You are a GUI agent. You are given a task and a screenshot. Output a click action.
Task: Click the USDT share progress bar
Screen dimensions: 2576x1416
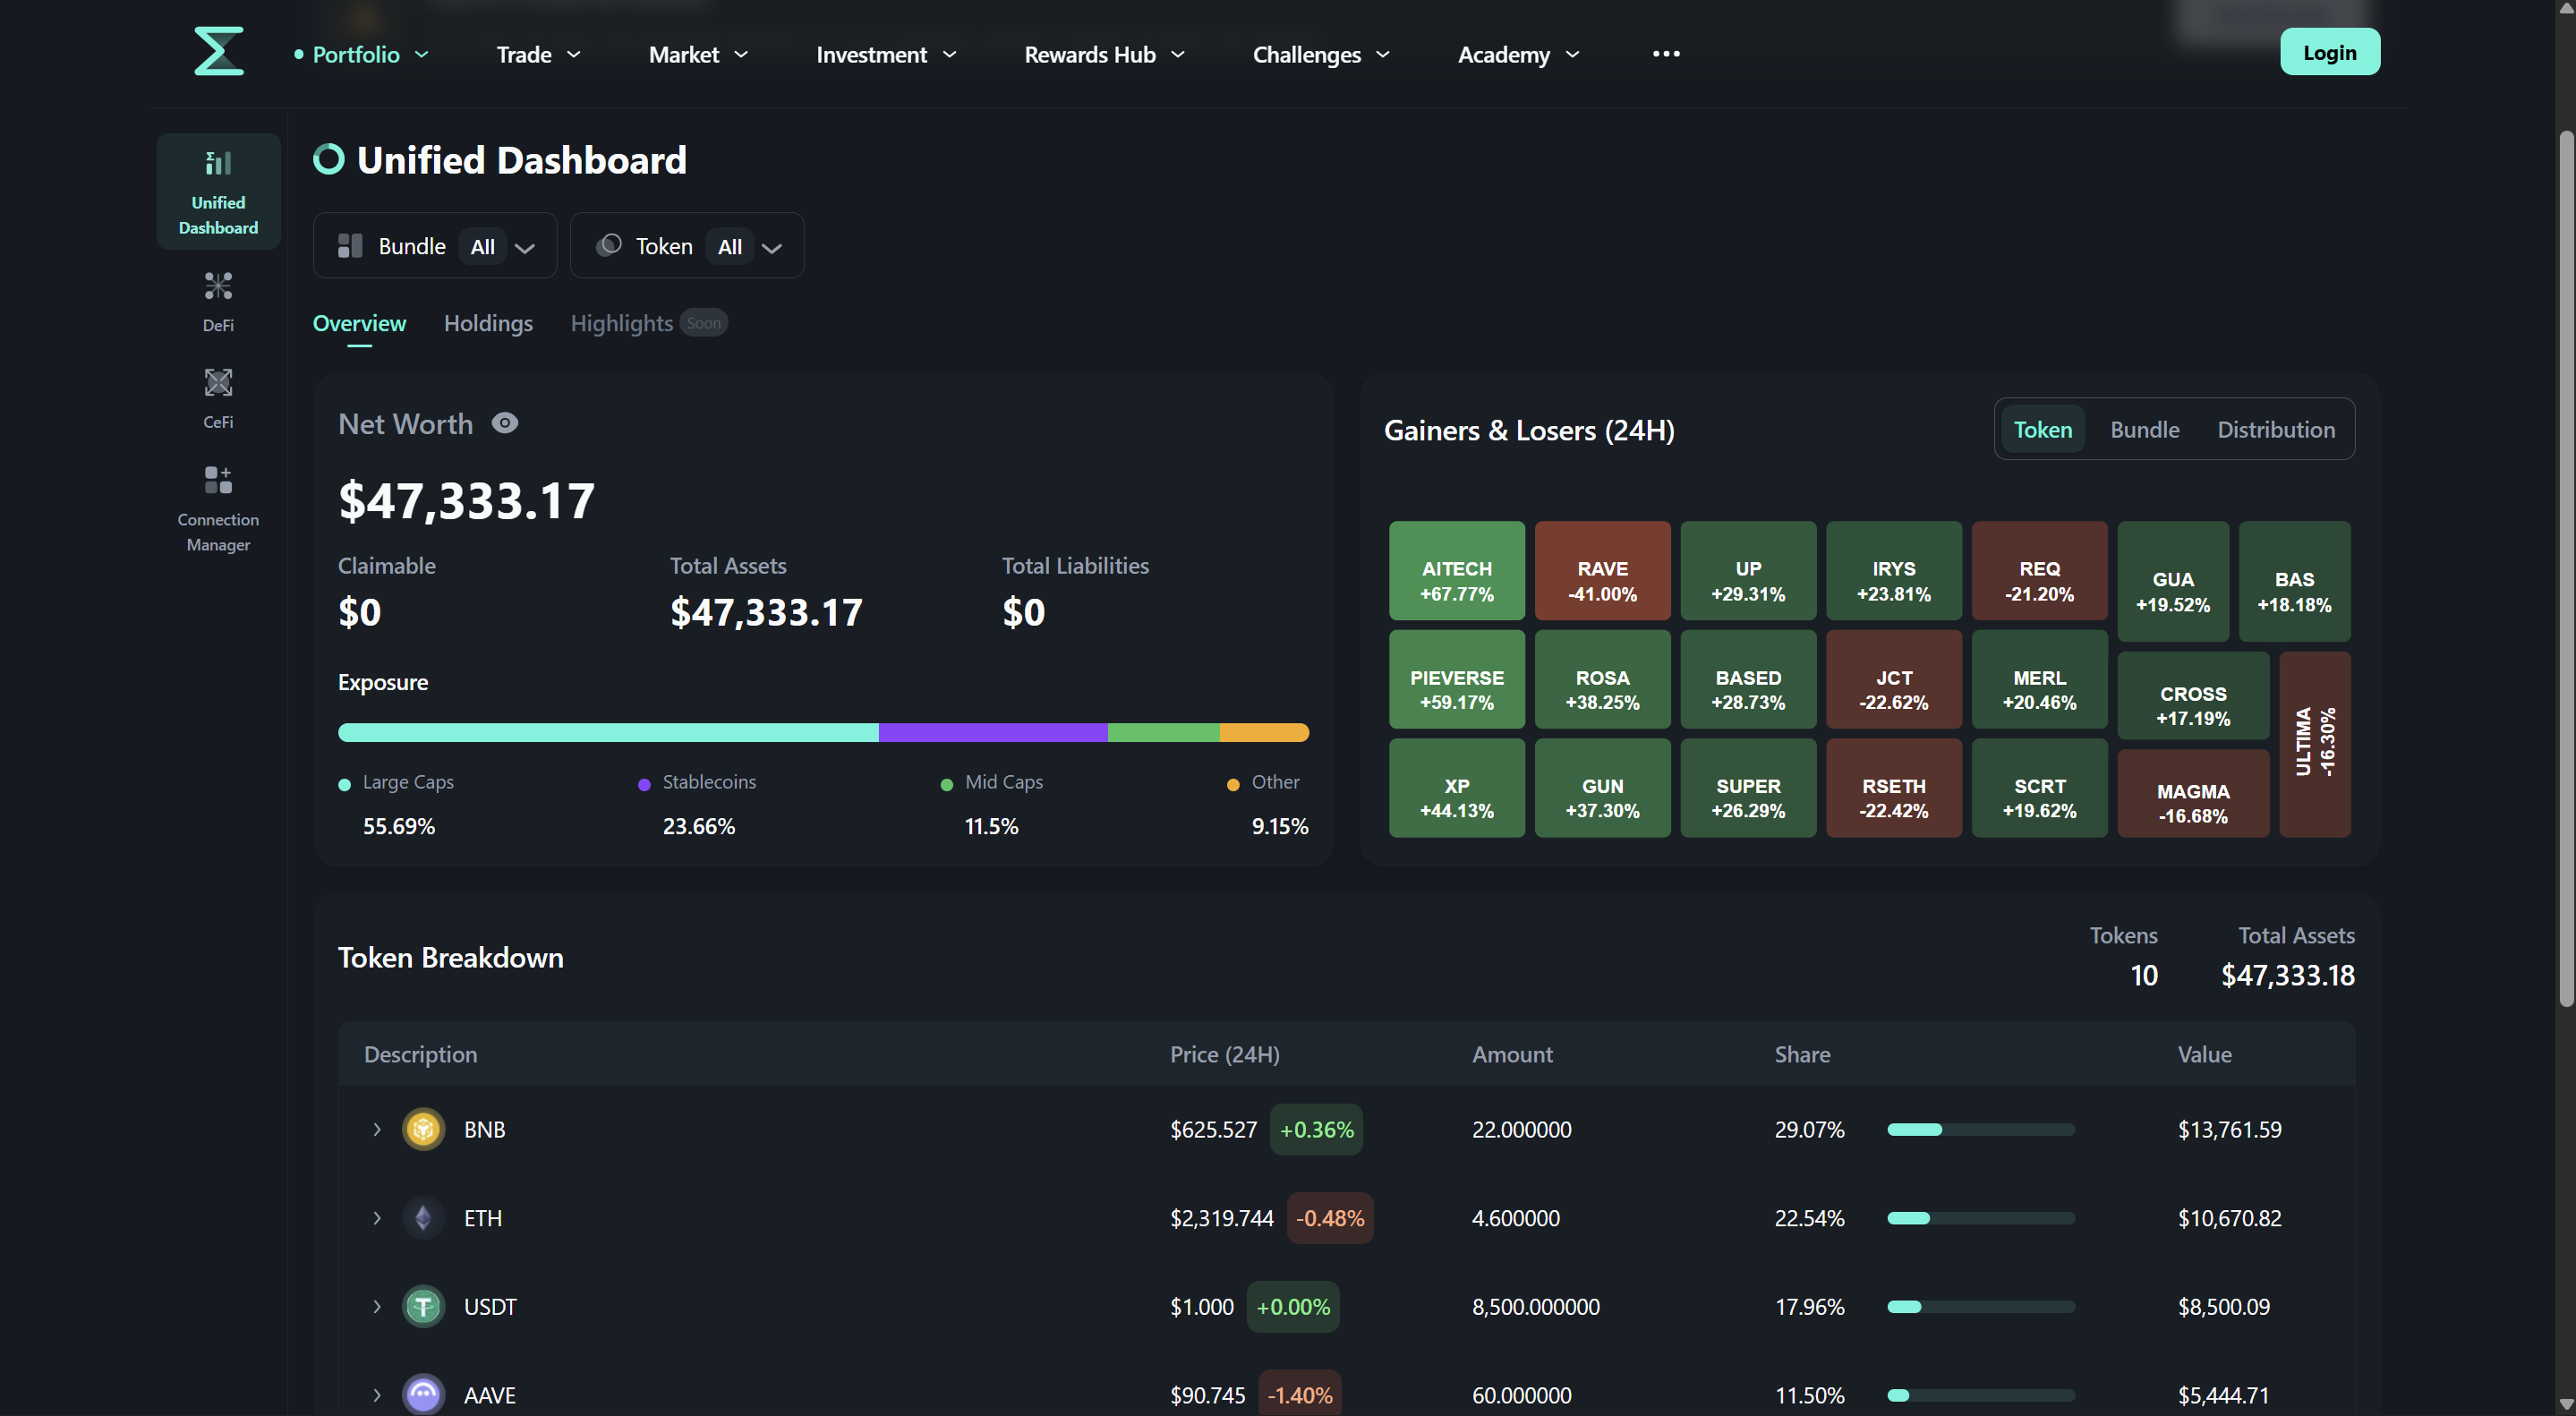click(x=1980, y=1307)
